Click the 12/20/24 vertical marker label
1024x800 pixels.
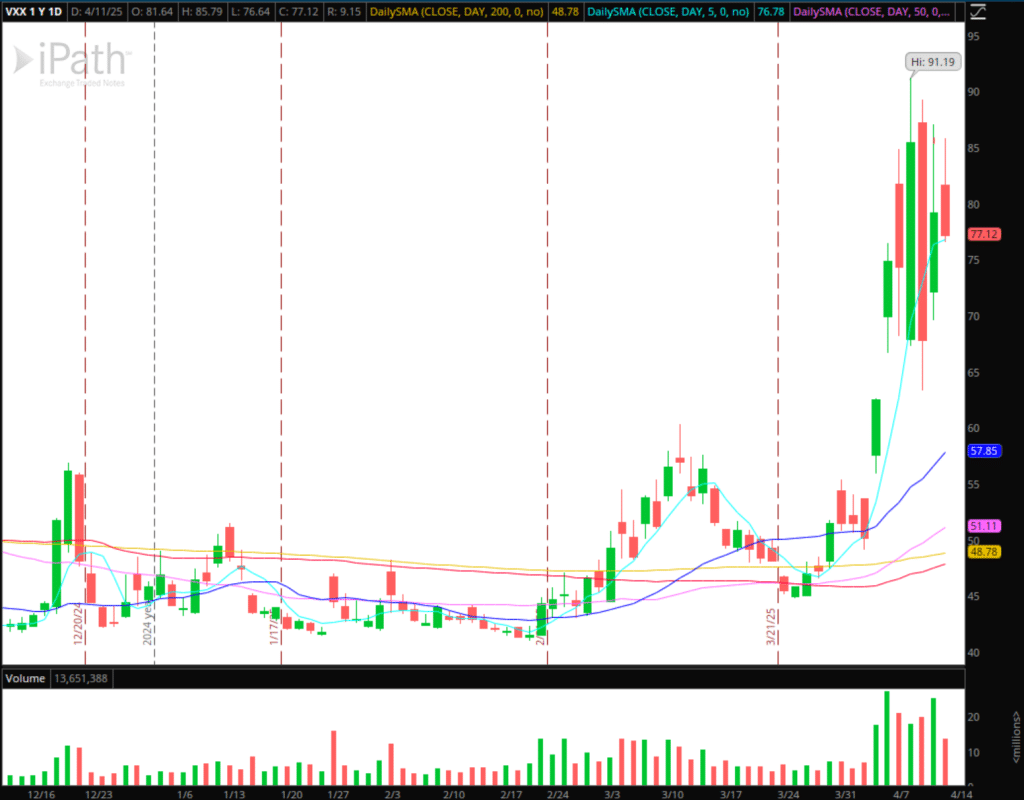[78, 624]
